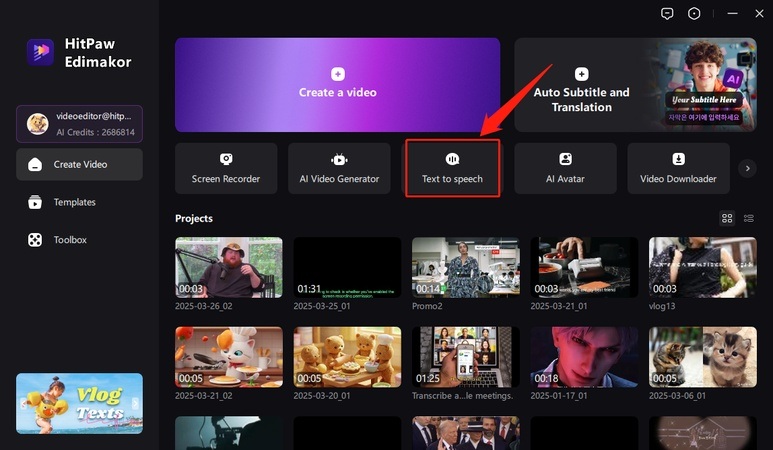Image resolution: width=773 pixels, height=450 pixels.
Task: Select Create Video in the sidebar
Action: tap(79, 164)
